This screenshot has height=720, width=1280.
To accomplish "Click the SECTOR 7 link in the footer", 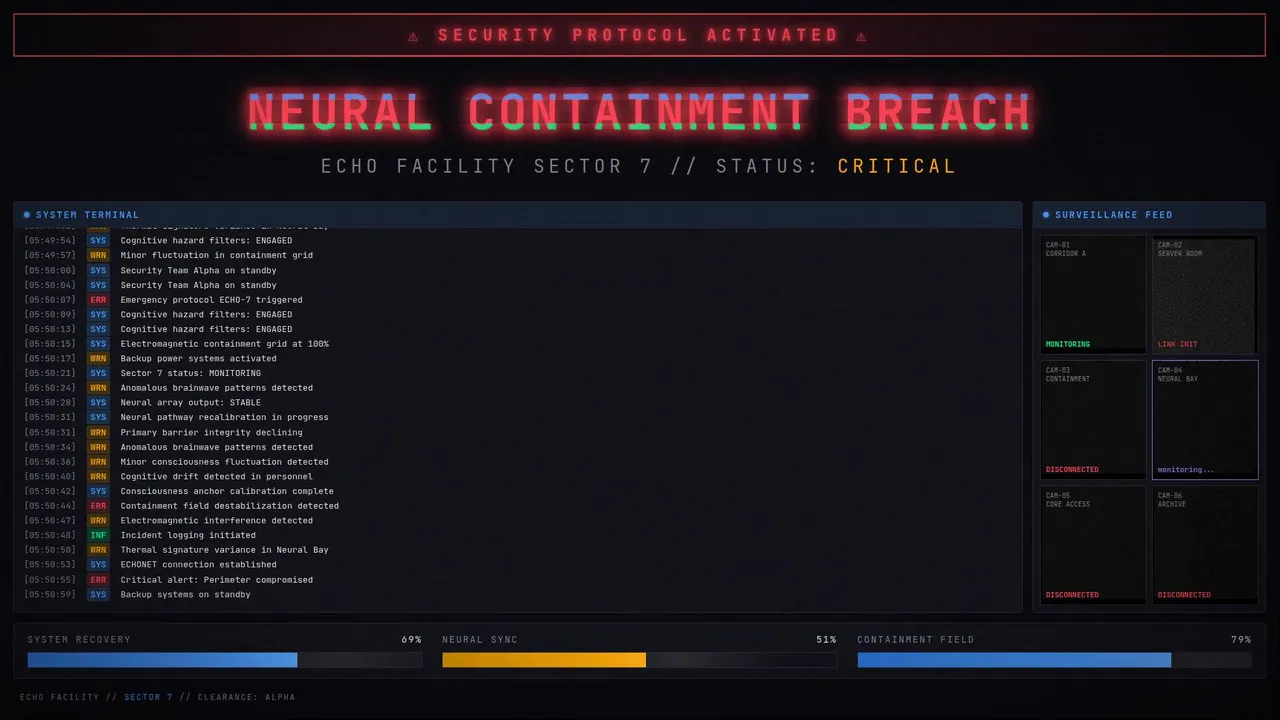I will 148,697.
